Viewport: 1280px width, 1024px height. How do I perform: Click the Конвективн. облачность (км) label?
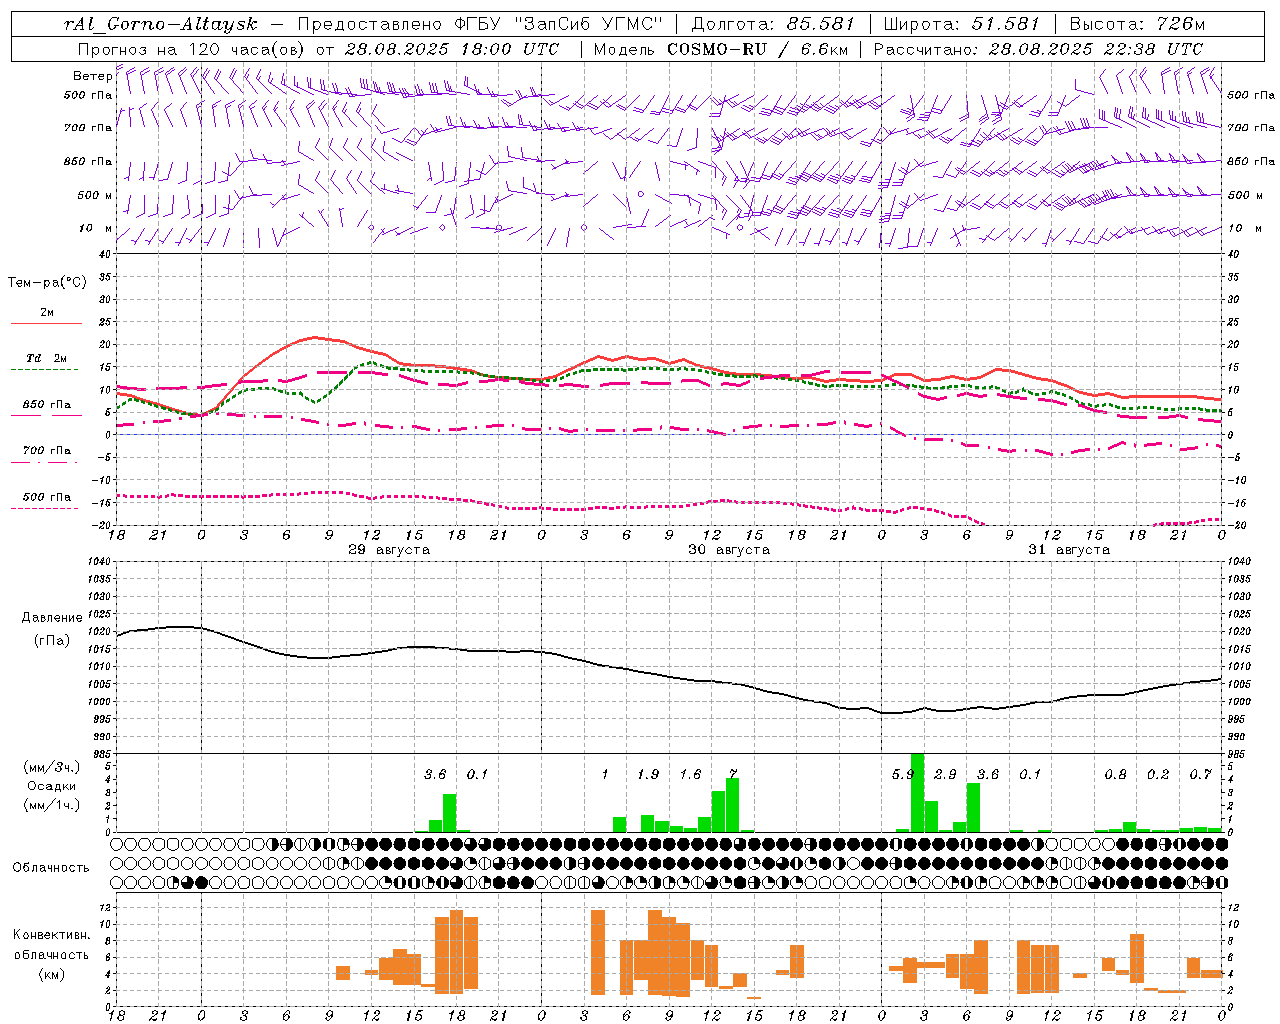coord(51,954)
